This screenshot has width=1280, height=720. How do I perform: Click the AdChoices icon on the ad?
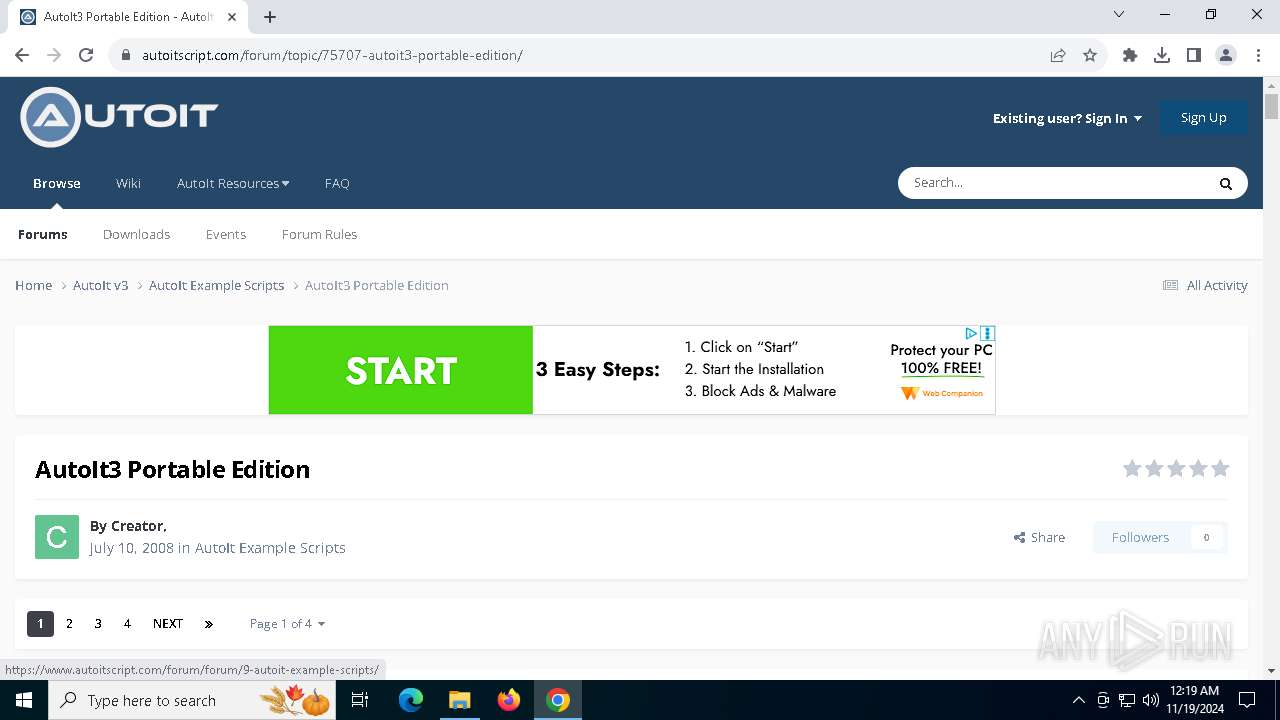971,333
